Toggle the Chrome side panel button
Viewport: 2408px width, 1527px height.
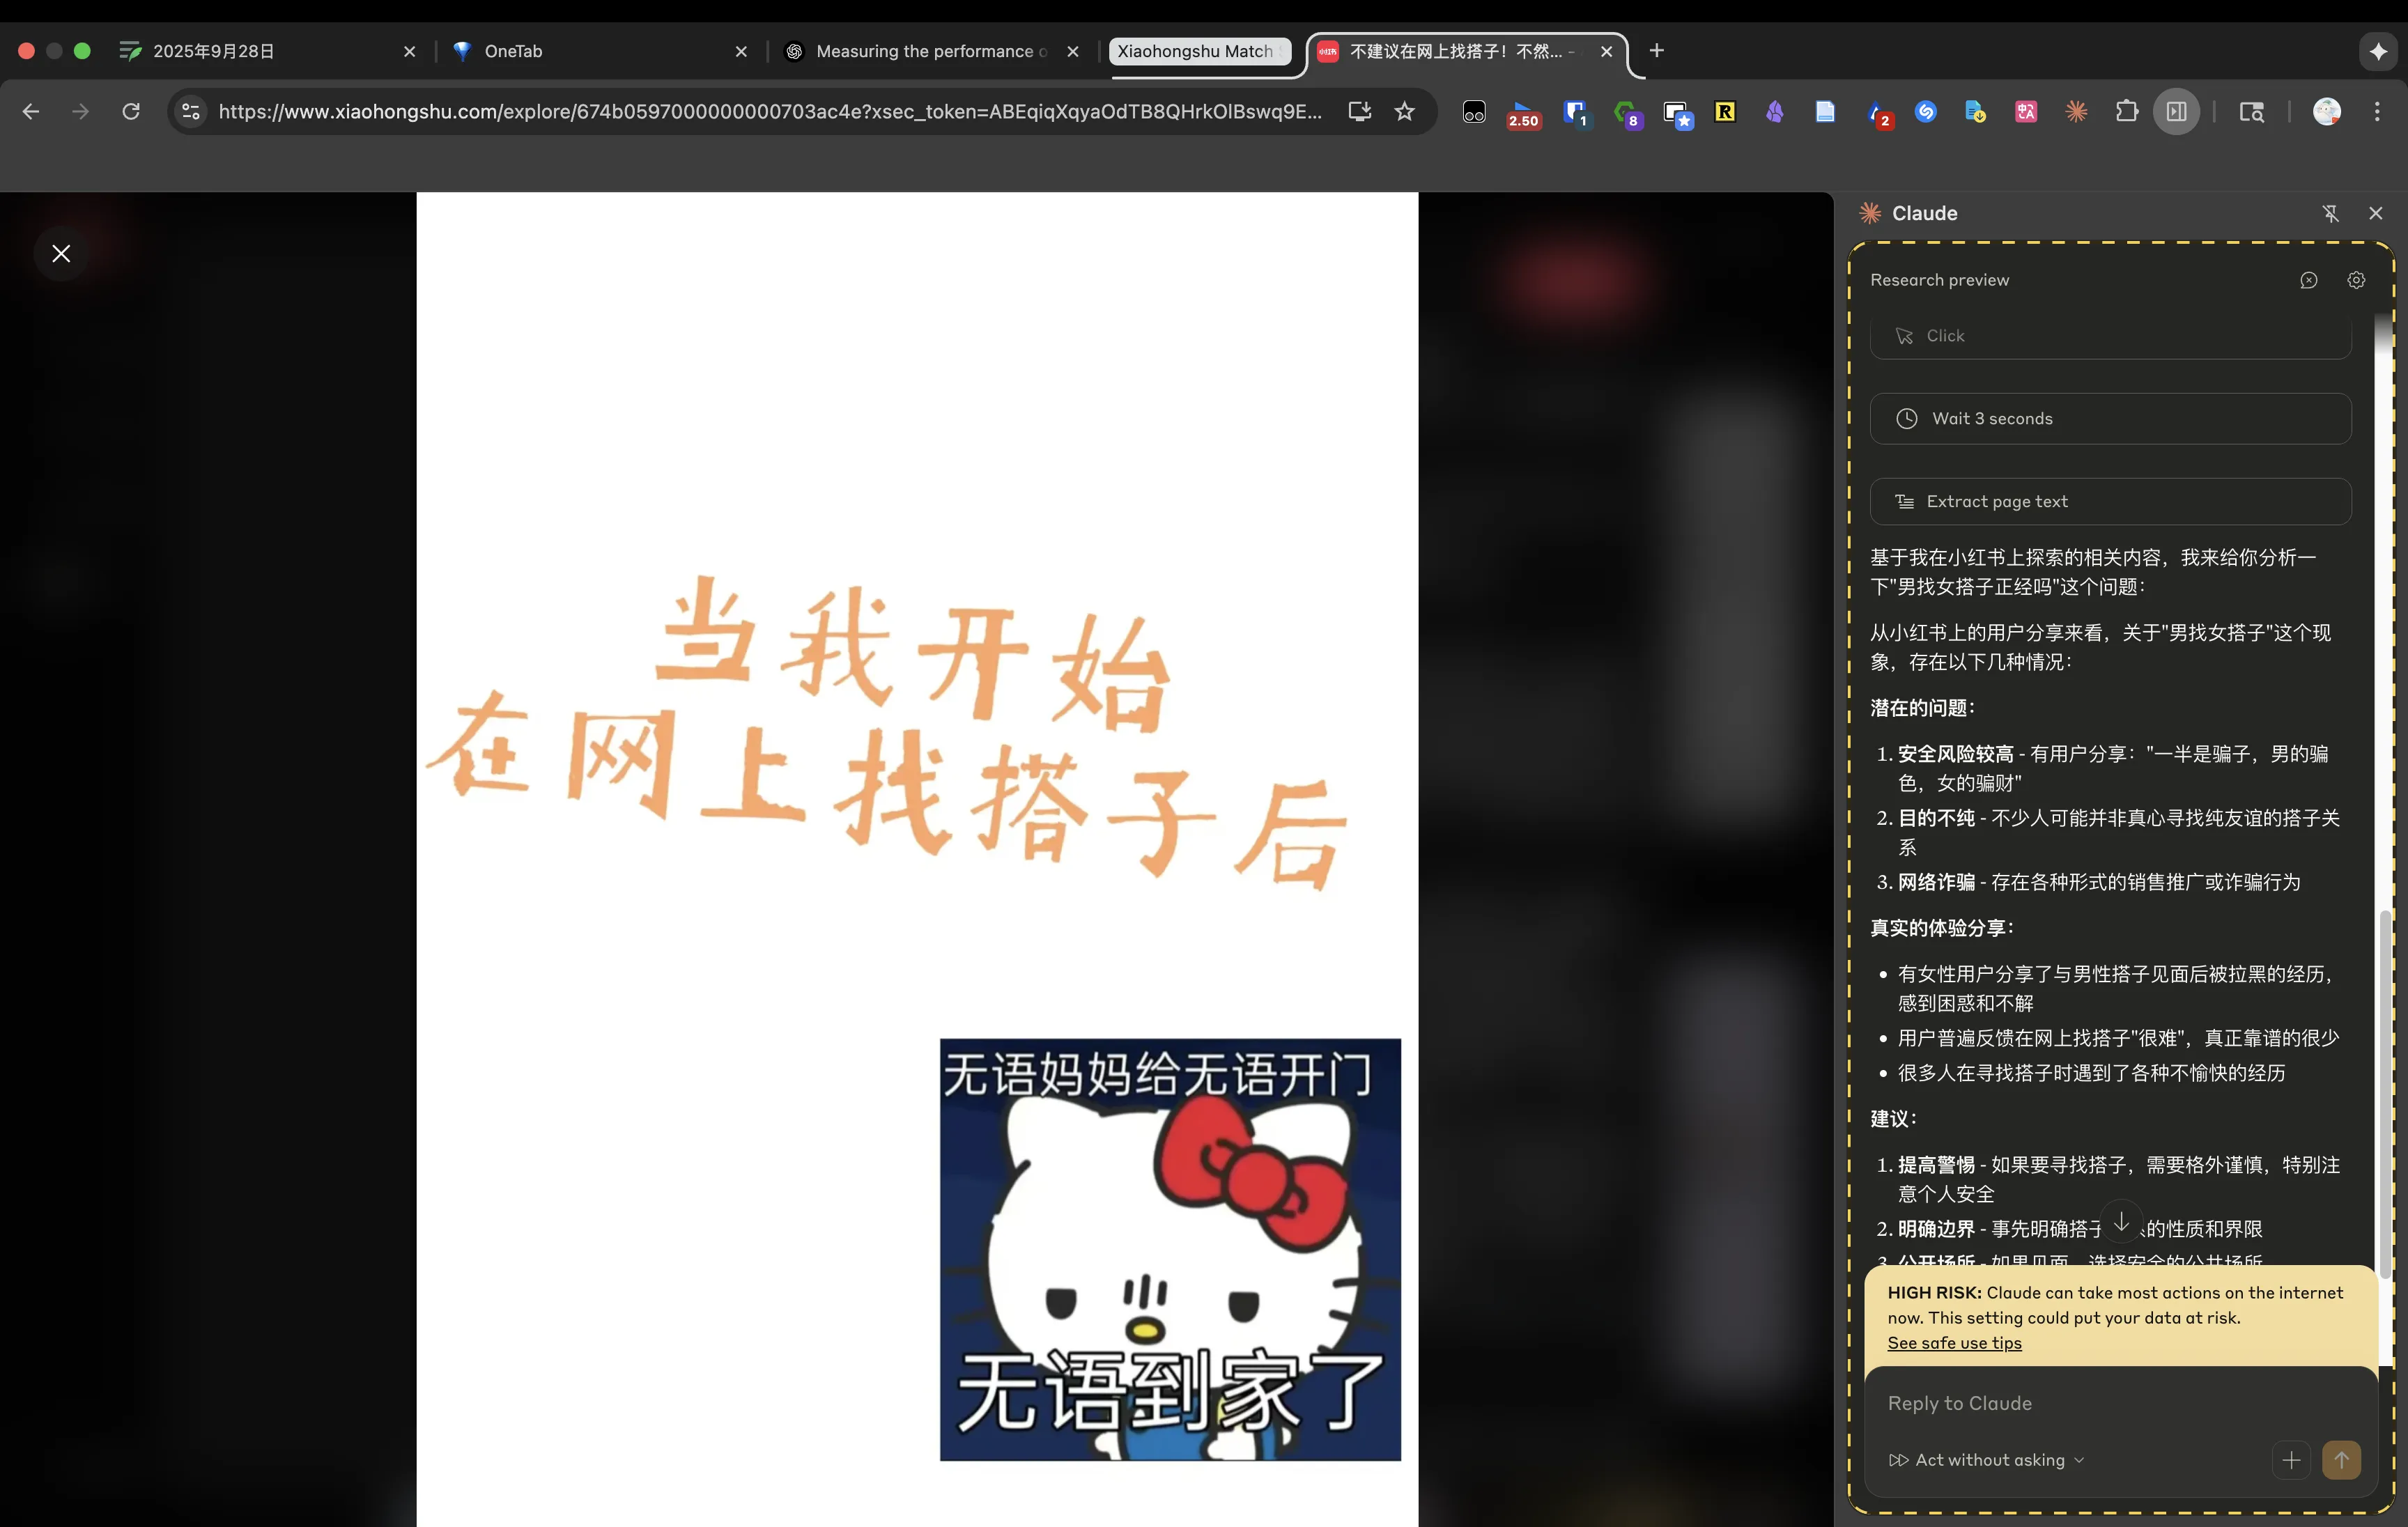(2176, 112)
